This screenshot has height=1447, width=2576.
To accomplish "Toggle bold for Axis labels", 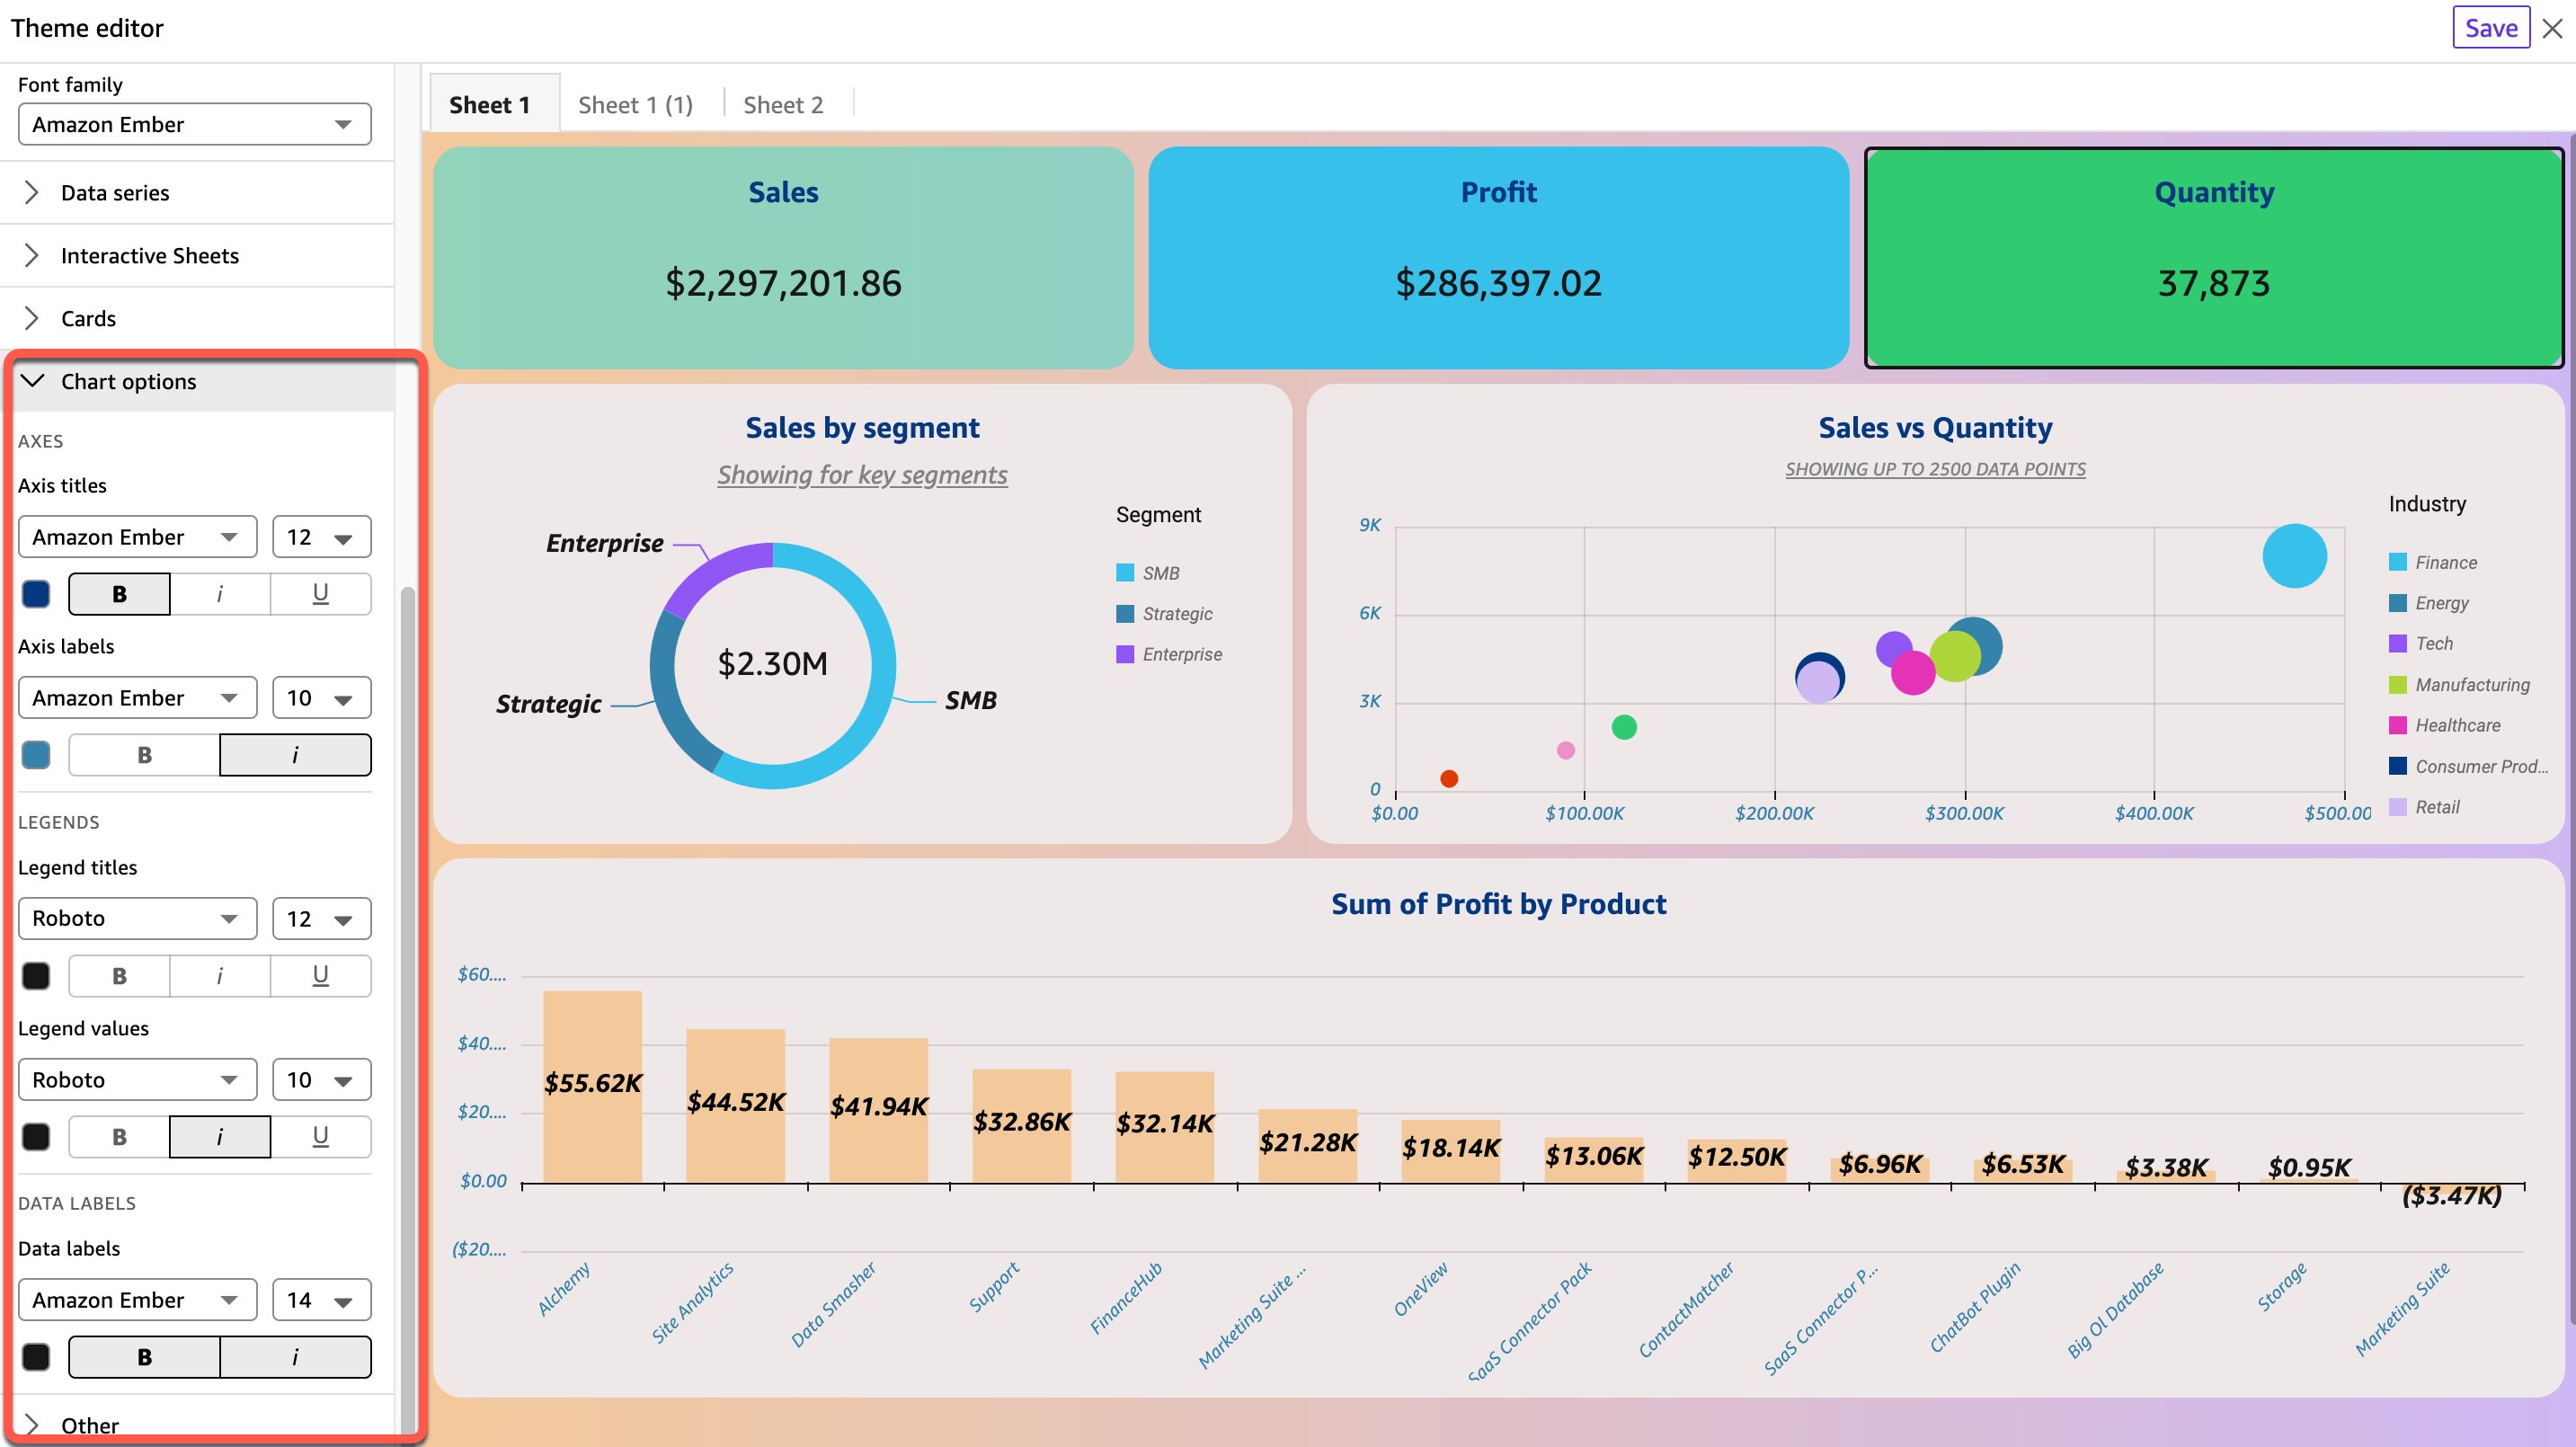I will [x=144, y=755].
